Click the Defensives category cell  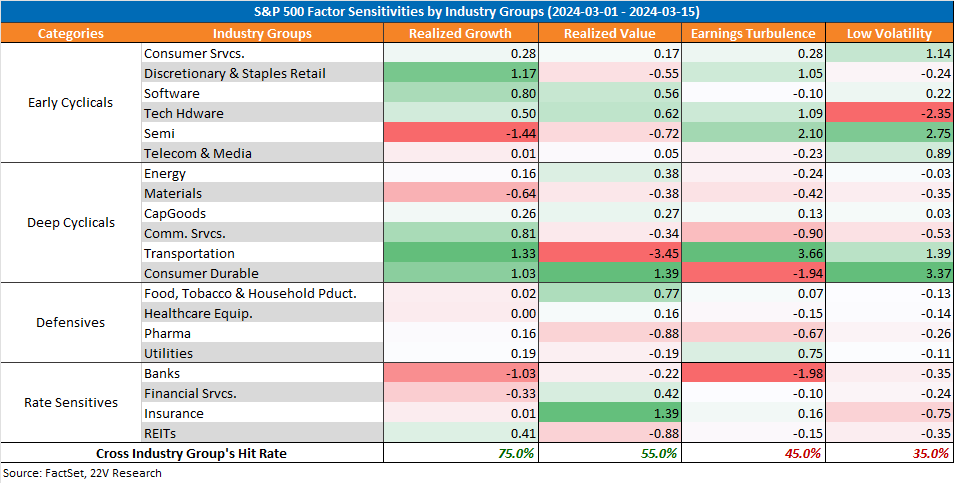pos(71,322)
